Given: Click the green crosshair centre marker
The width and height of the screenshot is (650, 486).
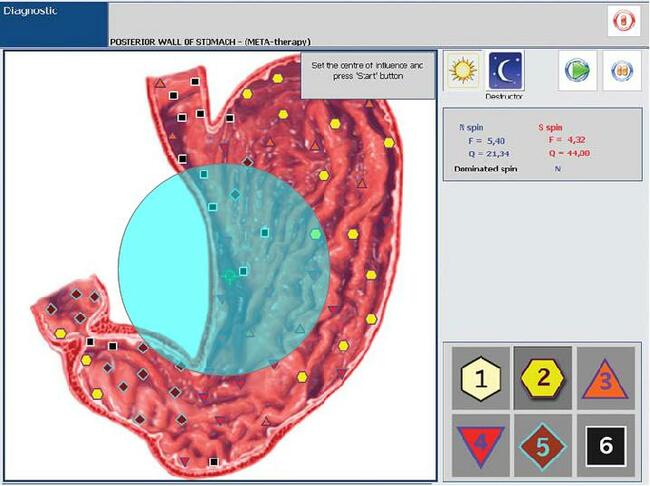Looking at the screenshot, I should pyautogui.click(x=230, y=275).
